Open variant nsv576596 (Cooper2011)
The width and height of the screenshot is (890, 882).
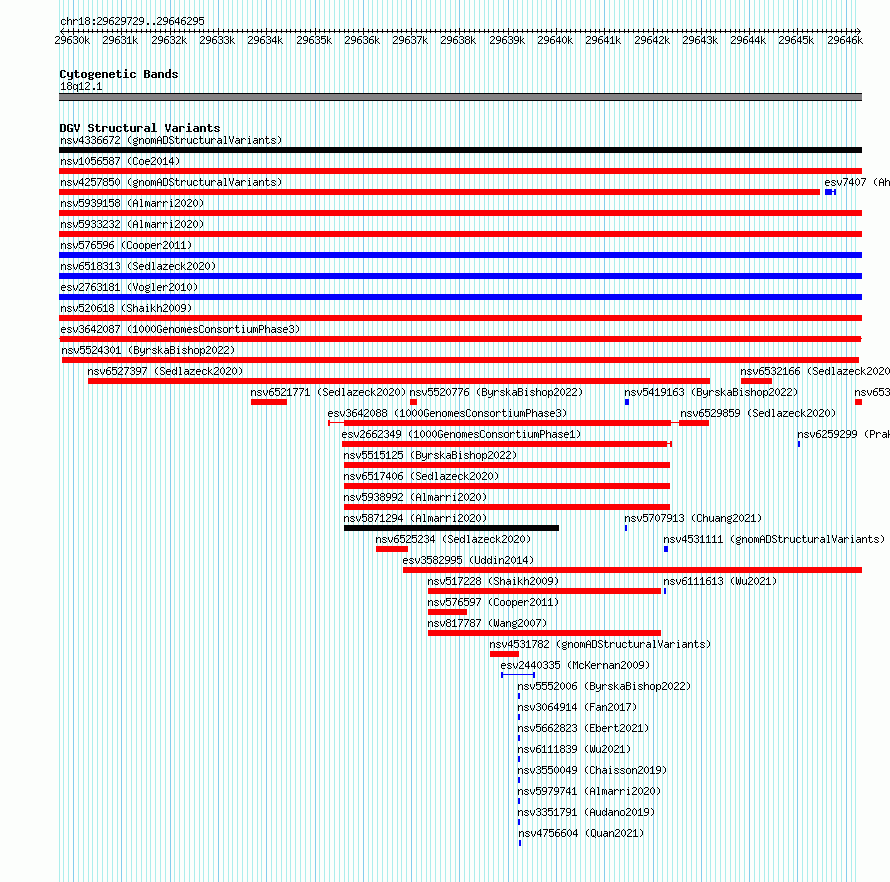pos(126,245)
